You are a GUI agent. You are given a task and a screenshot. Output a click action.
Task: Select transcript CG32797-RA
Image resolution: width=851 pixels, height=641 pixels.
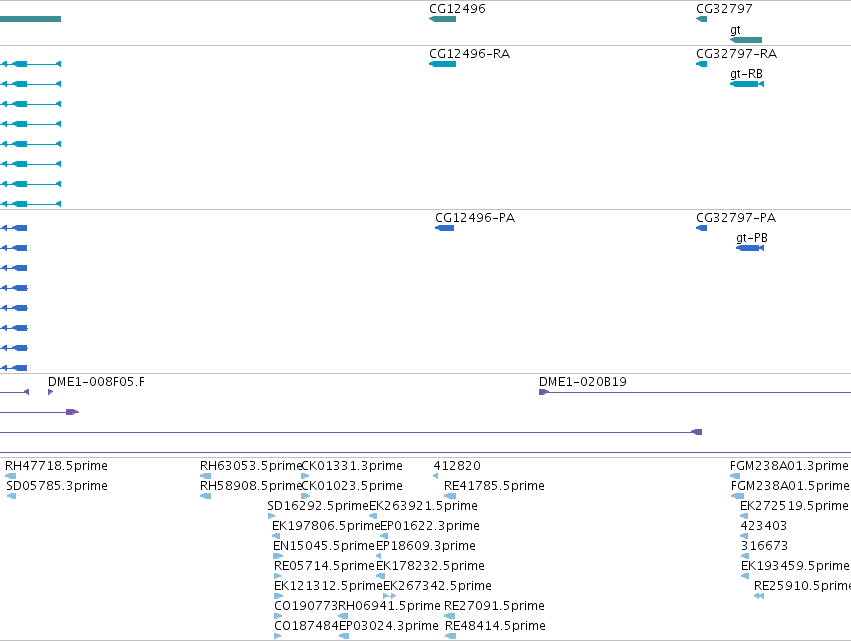click(701, 64)
